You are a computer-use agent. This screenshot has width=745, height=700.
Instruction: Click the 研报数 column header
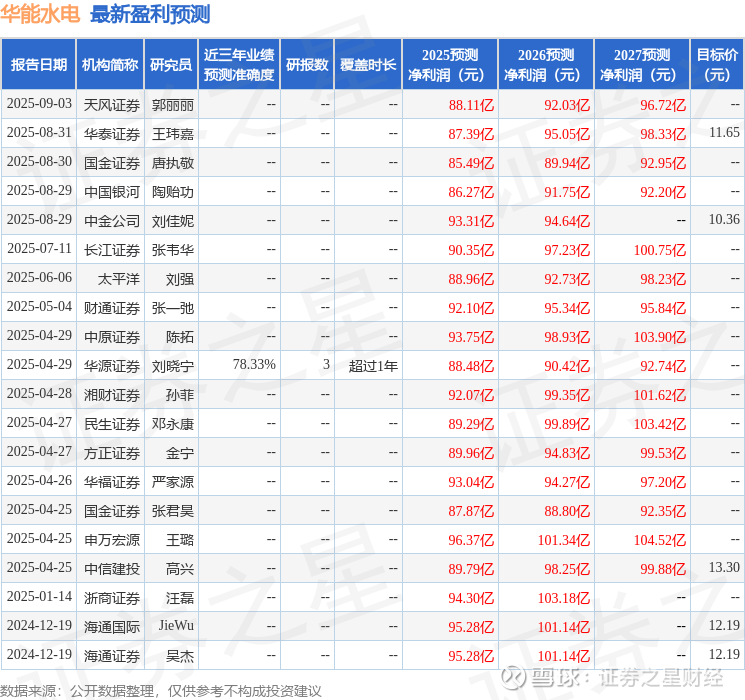pos(307,65)
